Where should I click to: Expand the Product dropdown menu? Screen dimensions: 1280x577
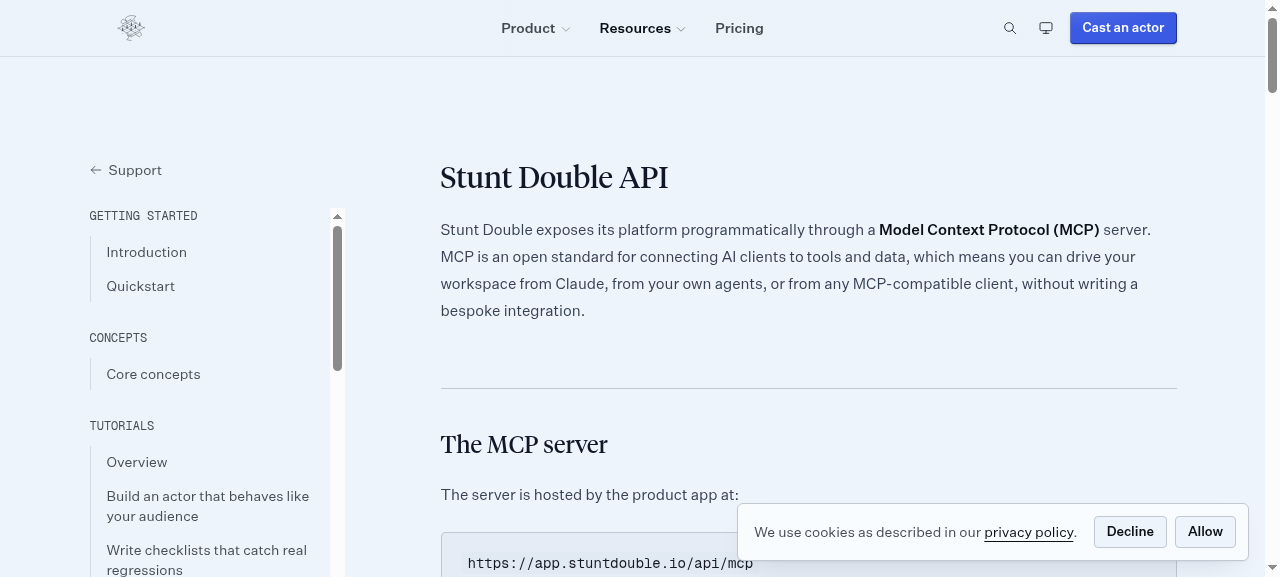[536, 28]
